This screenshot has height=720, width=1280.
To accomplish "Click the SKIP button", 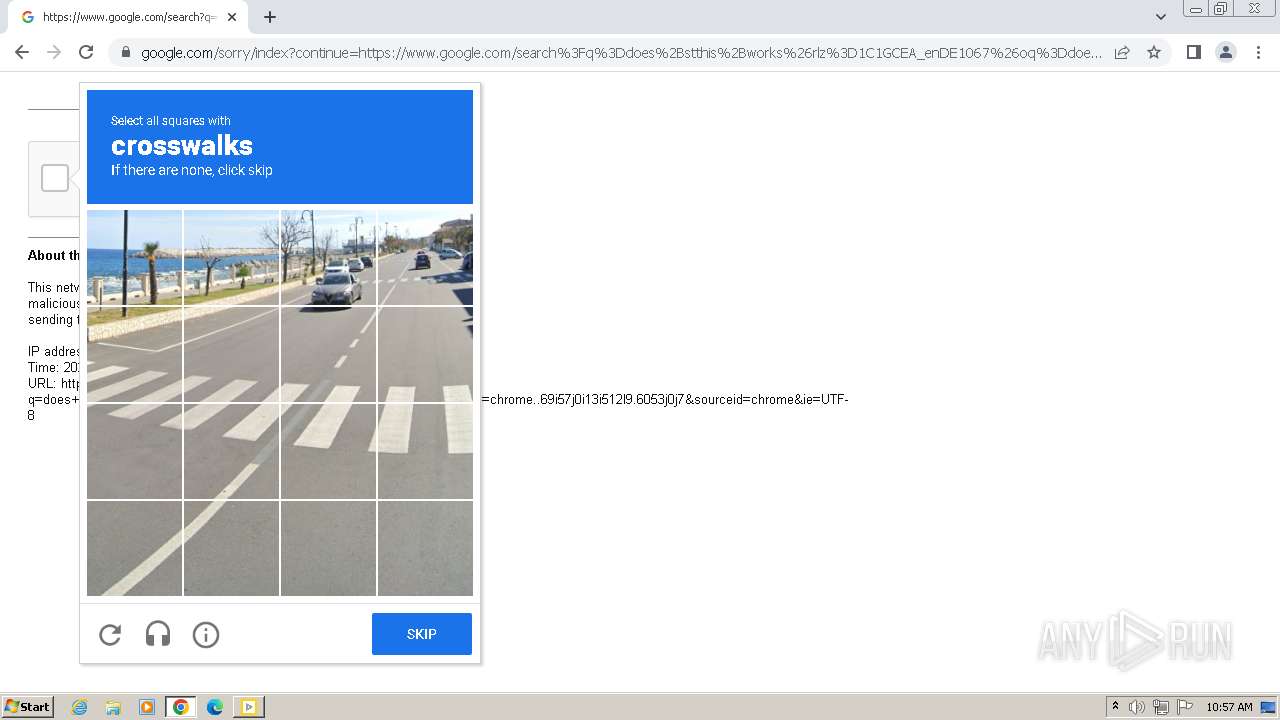I will (x=421, y=634).
